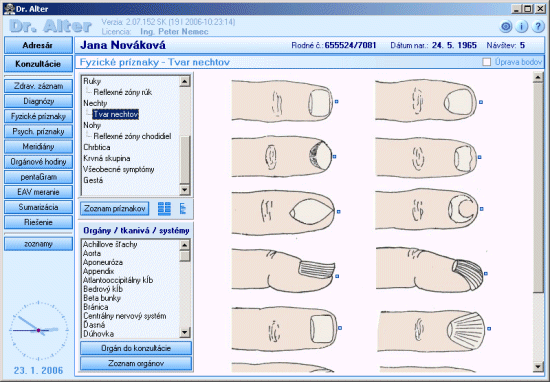Select Nechty in the symptoms tree
550x382 pixels.
(x=95, y=103)
